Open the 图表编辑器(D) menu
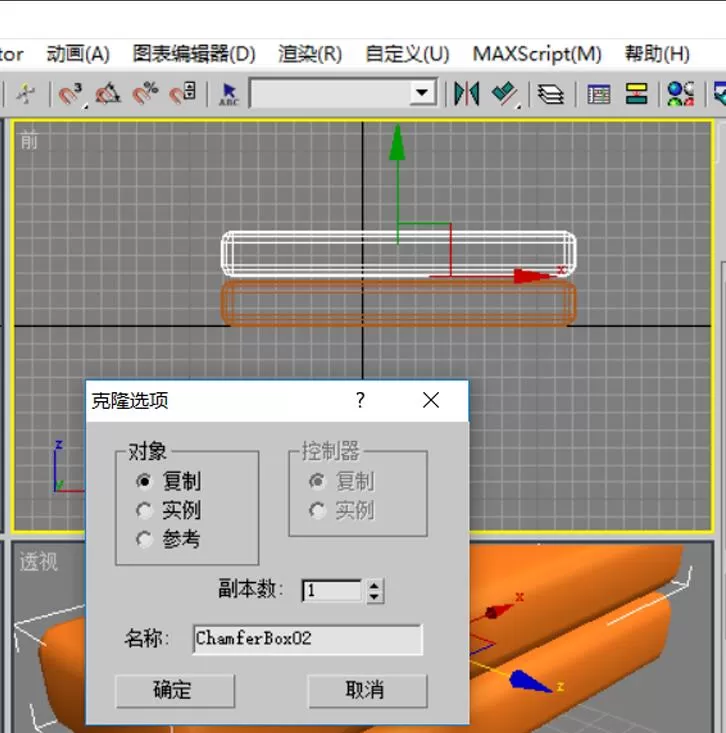 click(194, 54)
